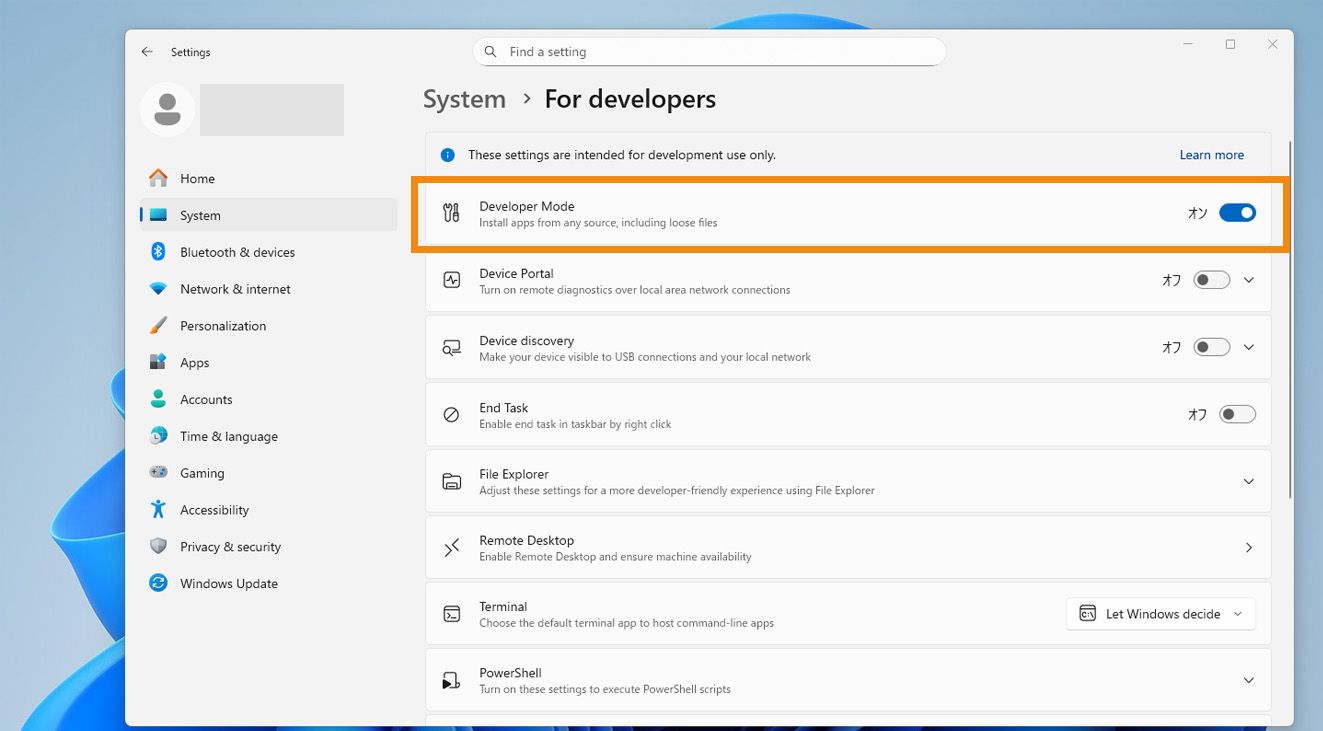This screenshot has height=731, width=1323.
Task: Click the vertical scrollbar on right
Action: (x=1290, y=318)
